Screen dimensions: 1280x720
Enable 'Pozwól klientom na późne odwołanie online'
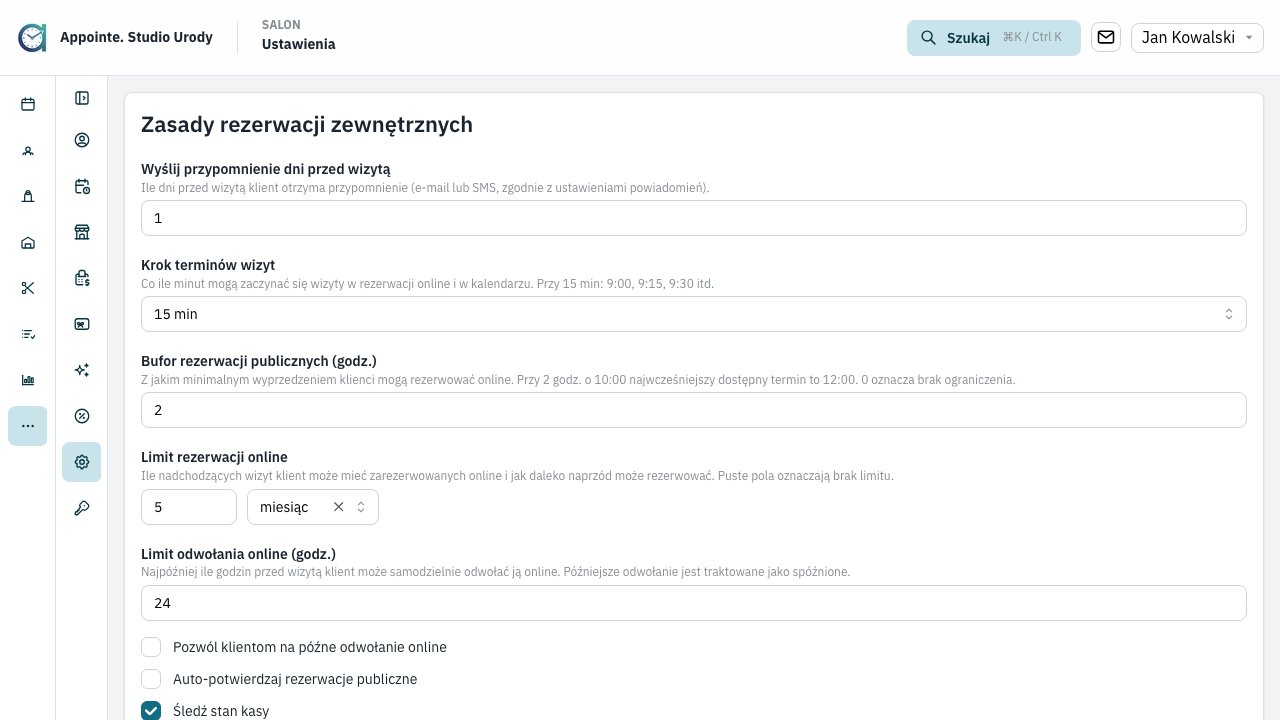[151, 647]
